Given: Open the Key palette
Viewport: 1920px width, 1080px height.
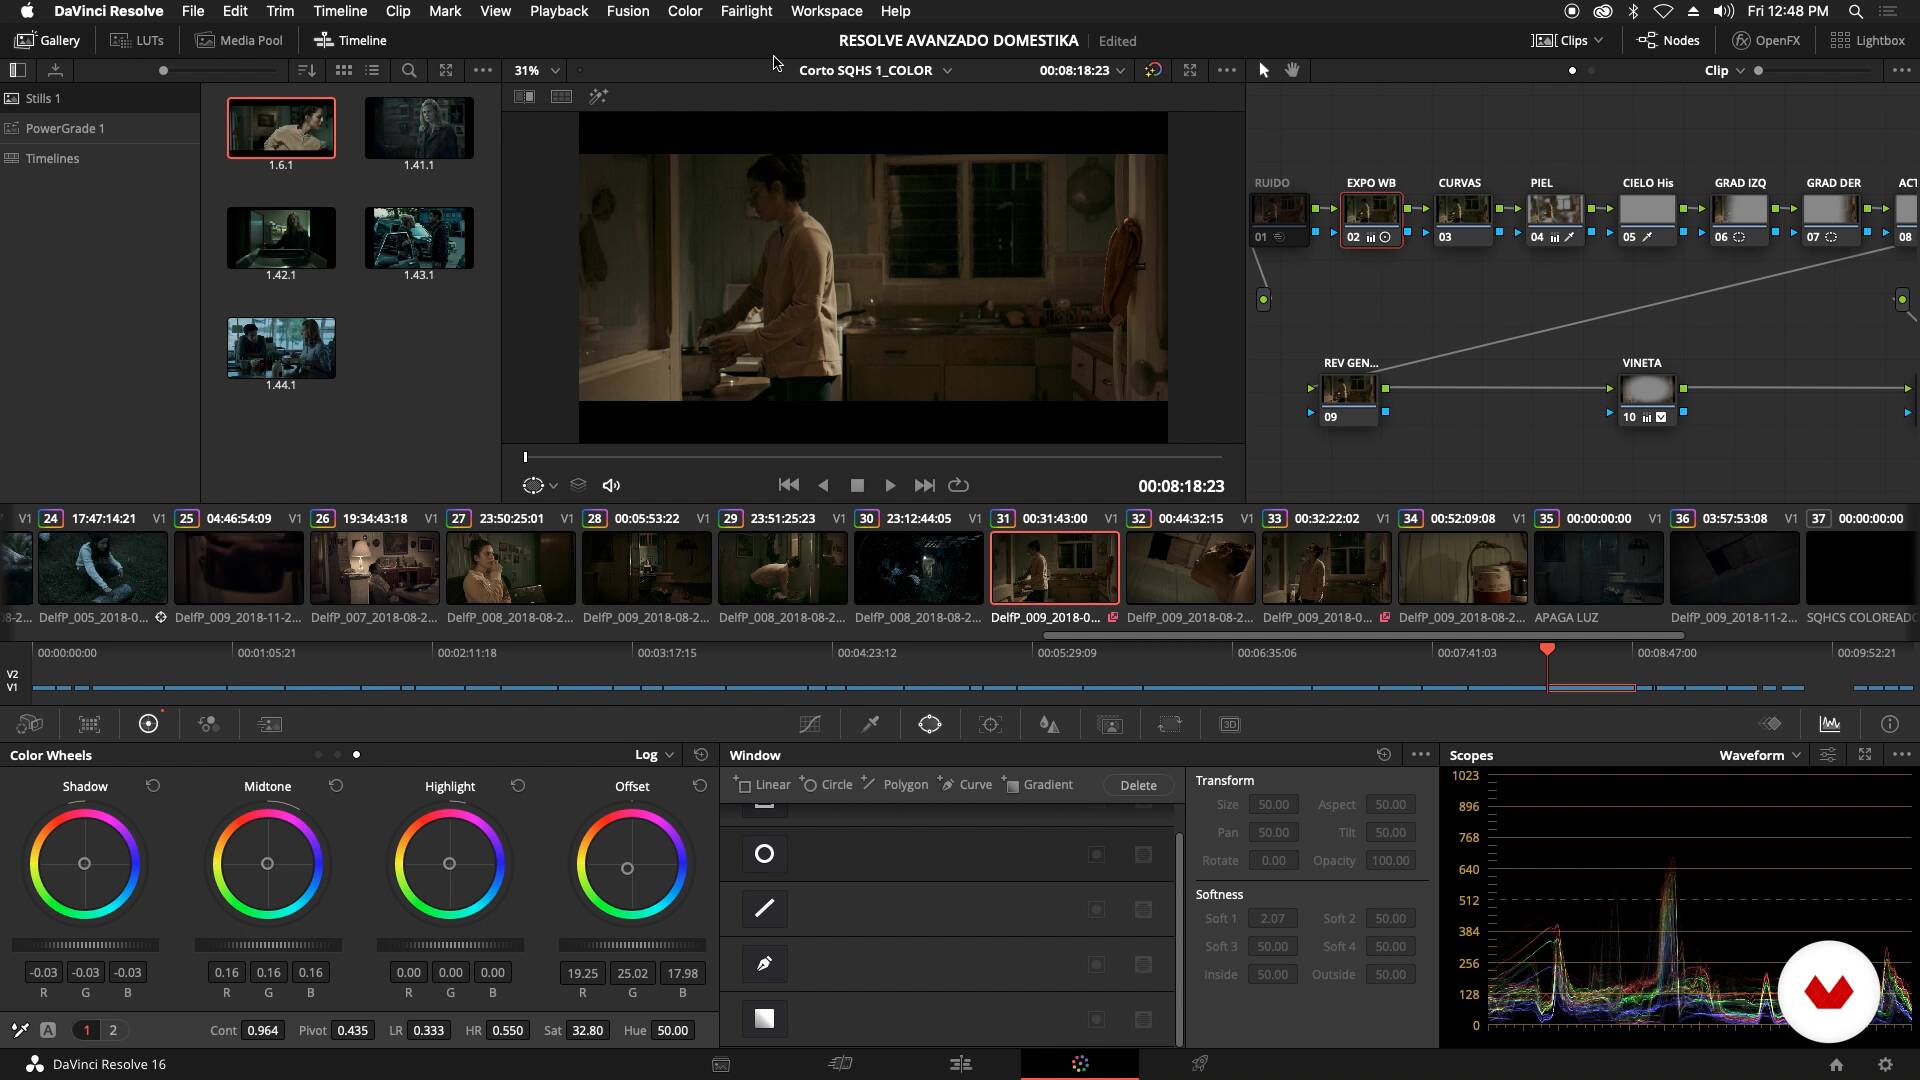Looking at the screenshot, I should [x=1110, y=724].
